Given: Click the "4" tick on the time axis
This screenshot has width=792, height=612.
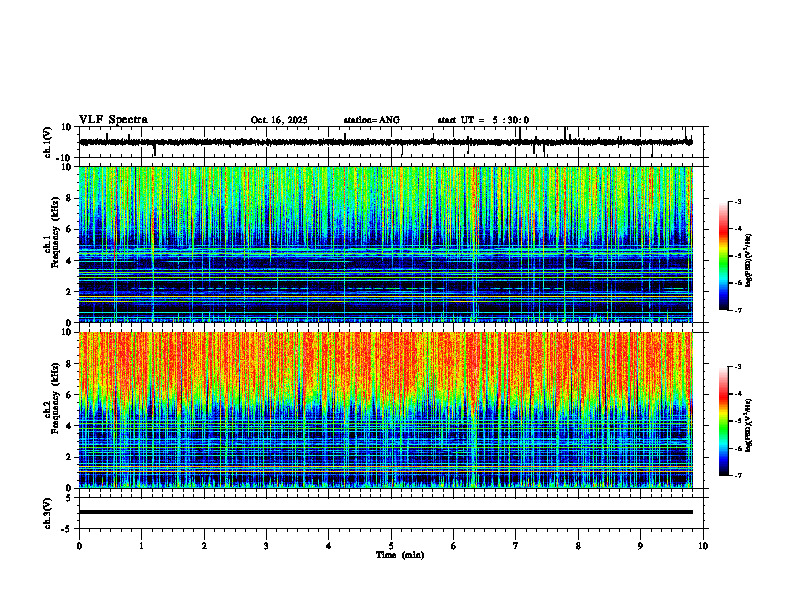Looking at the screenshot, I should click(329, 546).
